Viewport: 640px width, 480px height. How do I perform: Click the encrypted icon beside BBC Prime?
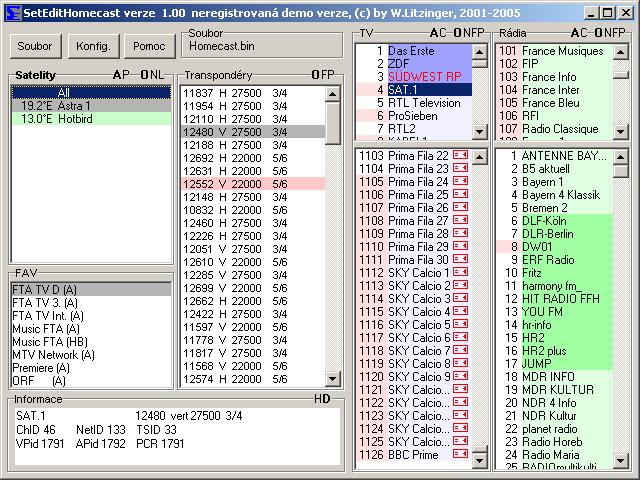[460, 454]
